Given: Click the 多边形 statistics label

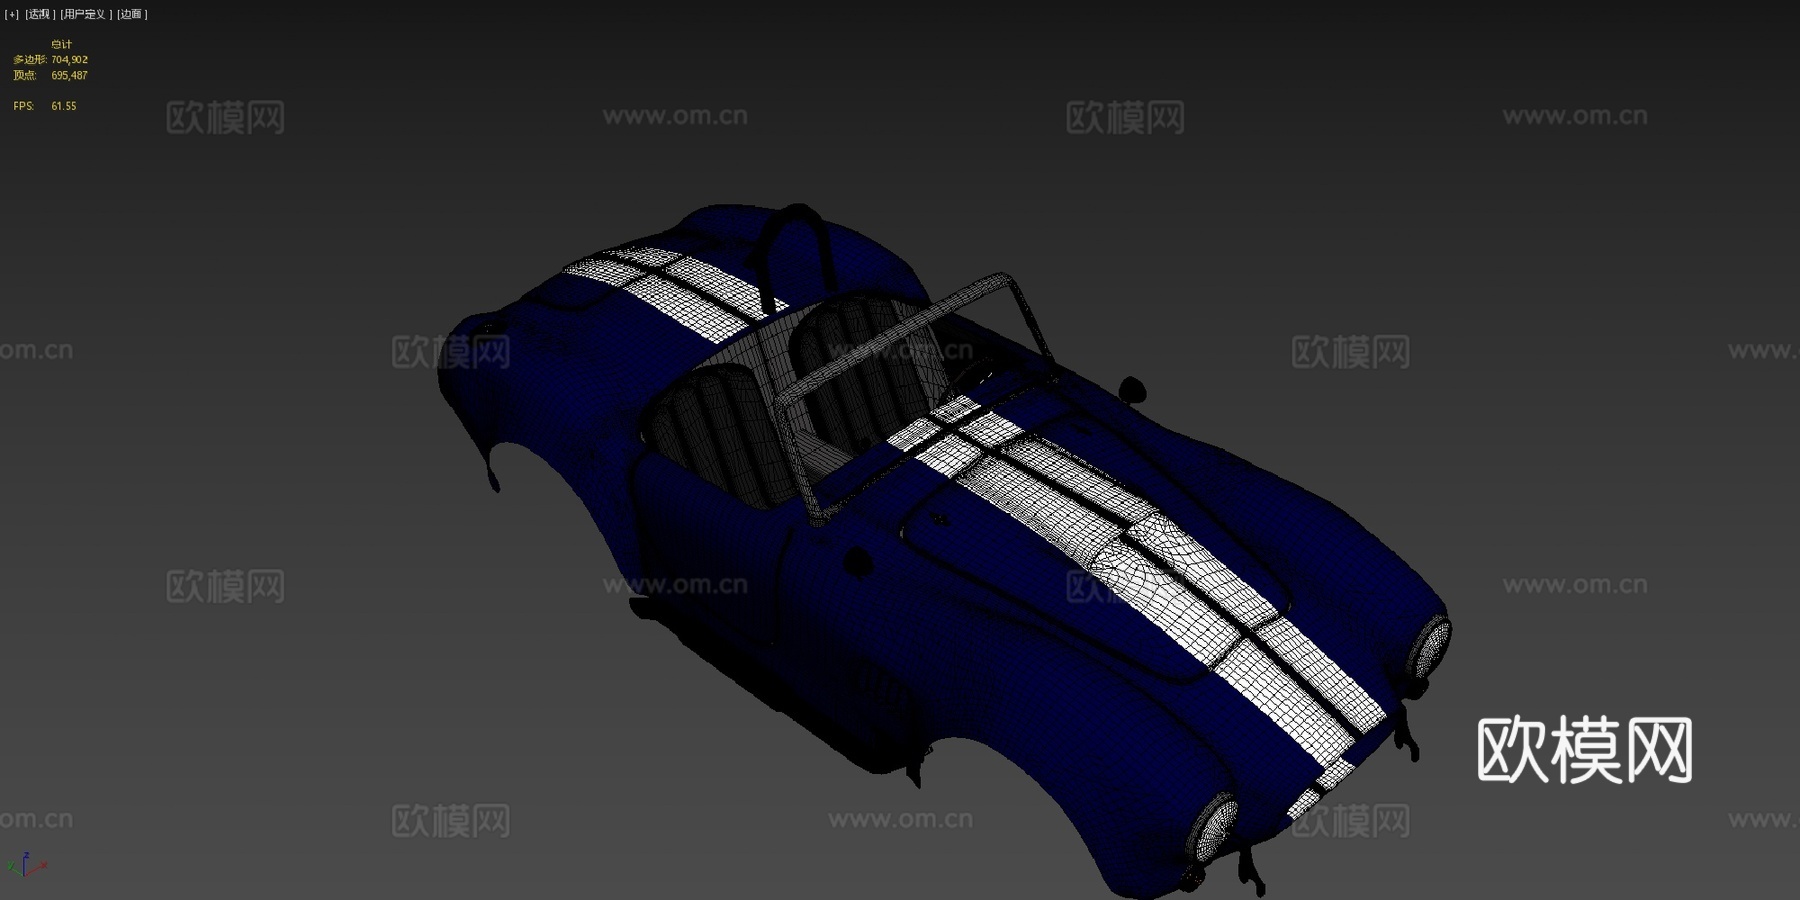Looking at the screenshot, I should [x=30, y=60].
